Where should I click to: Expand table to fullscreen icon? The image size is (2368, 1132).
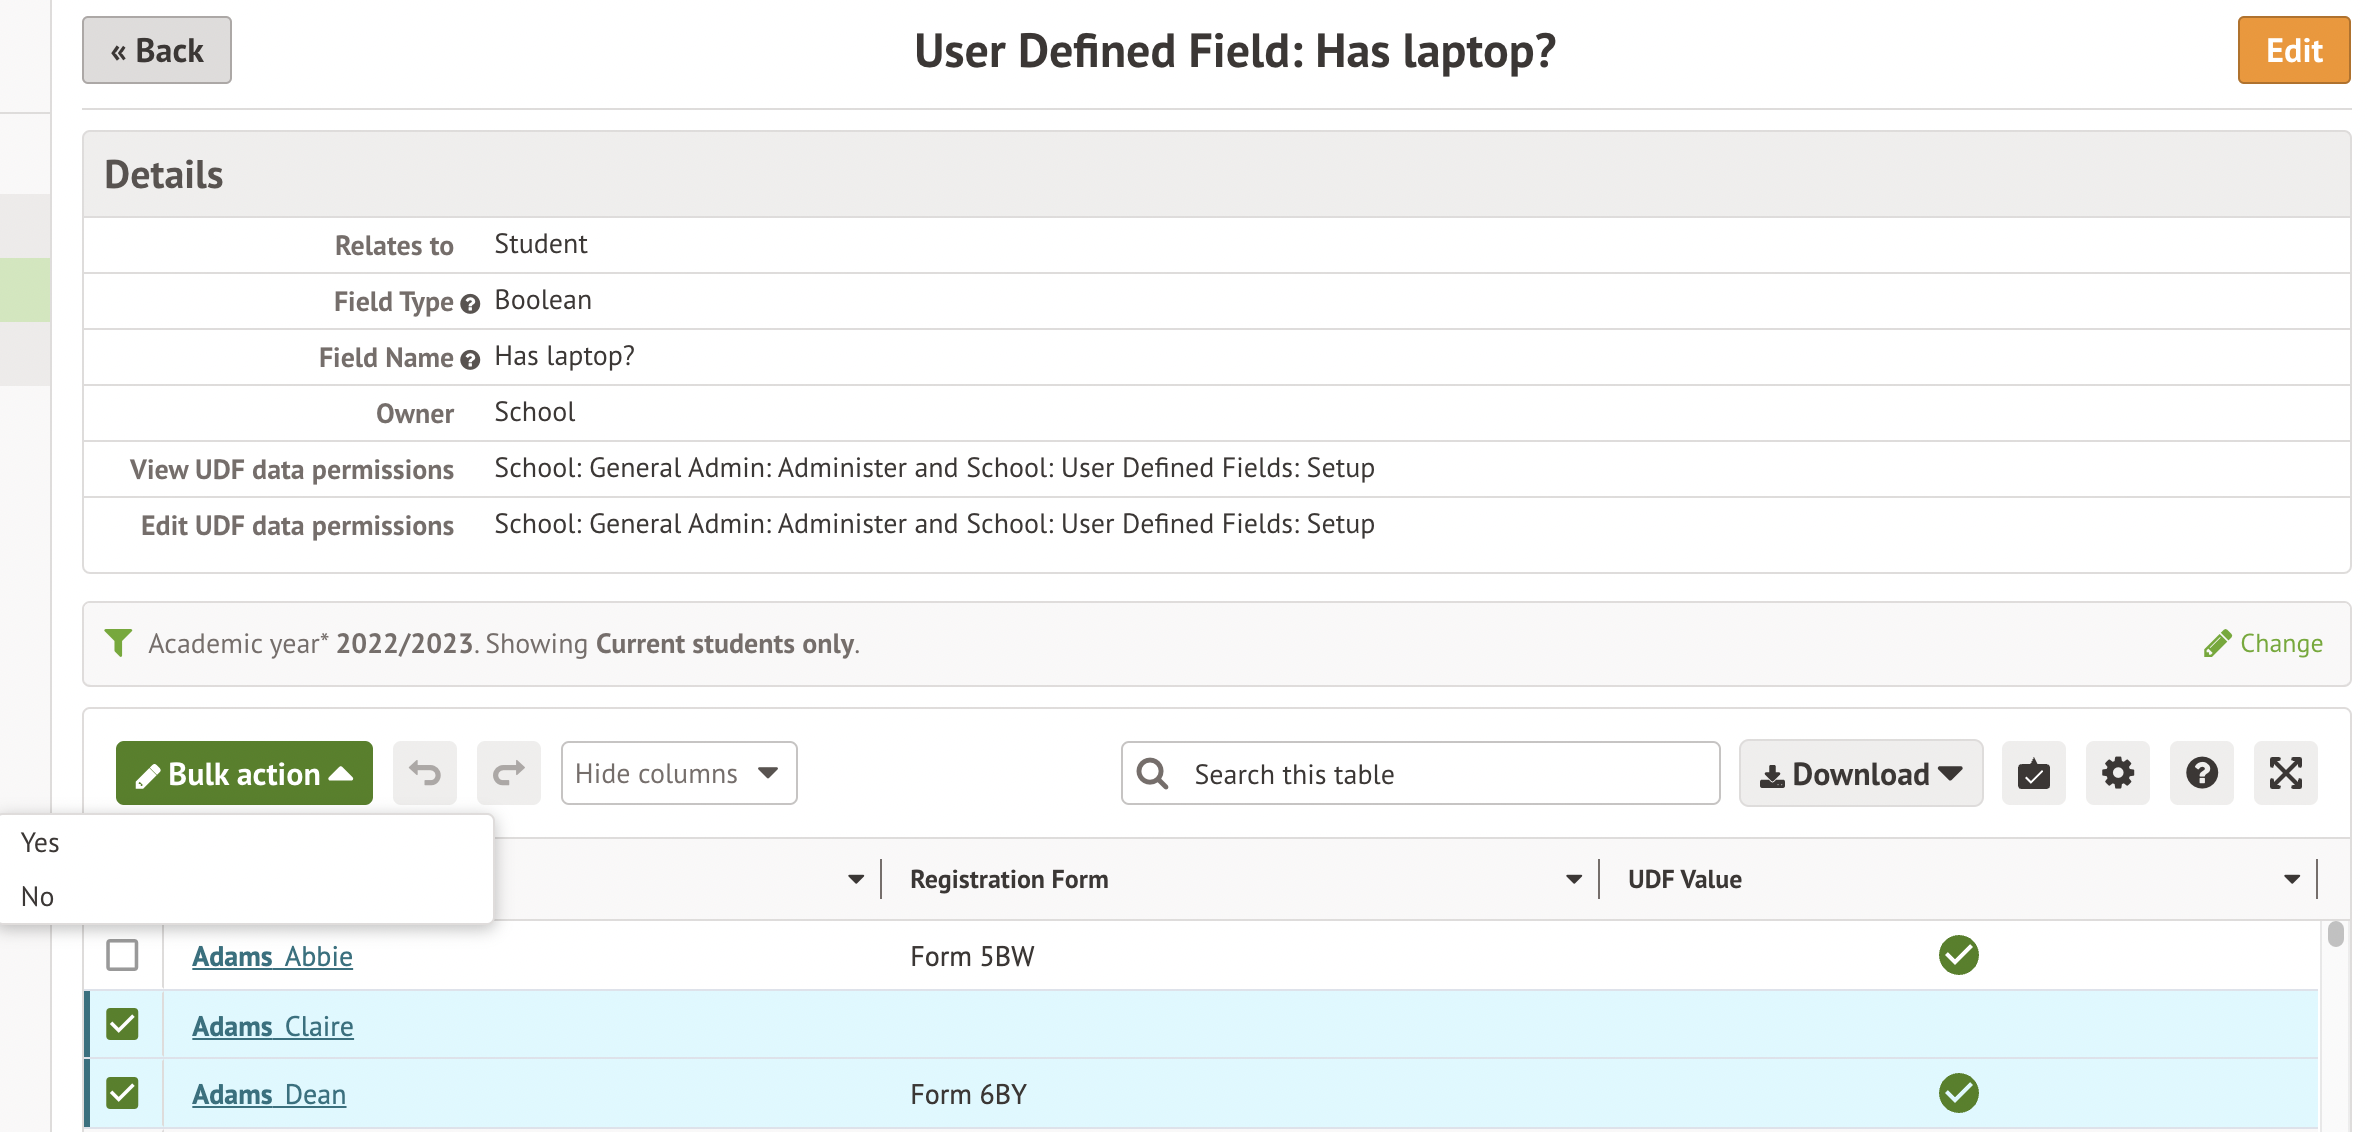pyautogui.click(x=2285, y=773)
